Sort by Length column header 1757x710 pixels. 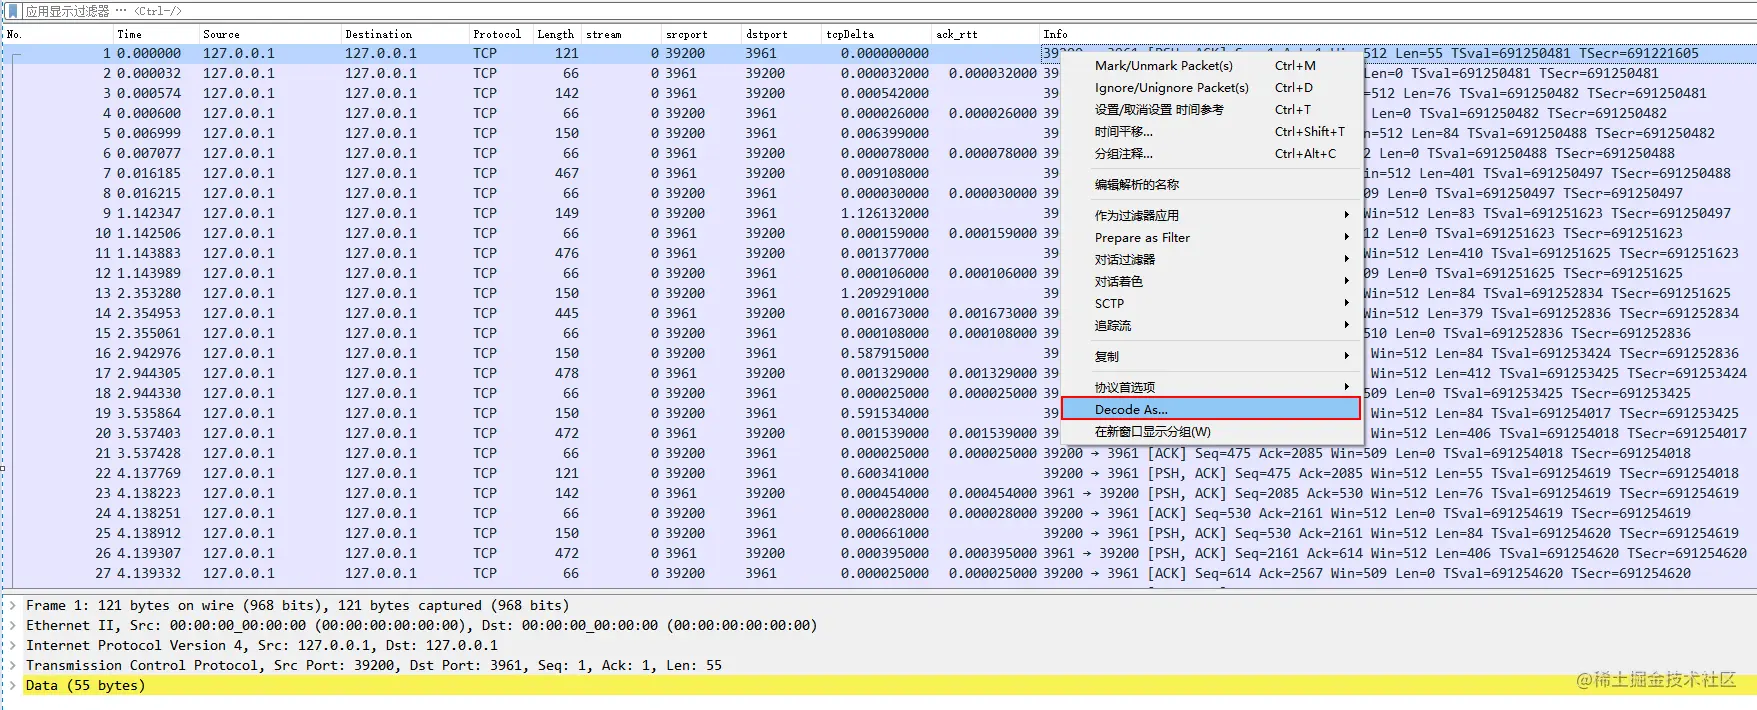[557, 34]
